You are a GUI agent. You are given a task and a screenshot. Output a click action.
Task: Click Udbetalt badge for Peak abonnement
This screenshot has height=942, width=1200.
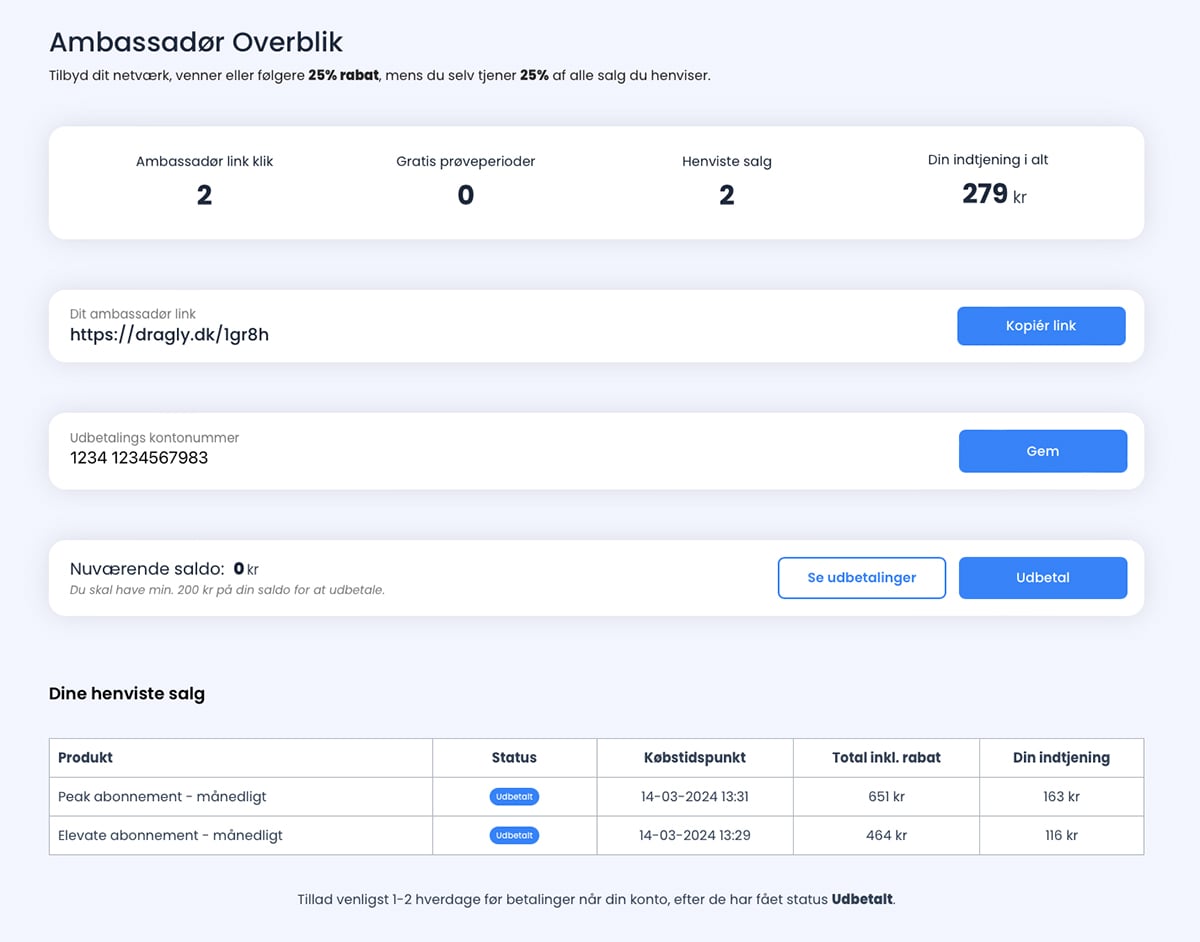(514, 797)
